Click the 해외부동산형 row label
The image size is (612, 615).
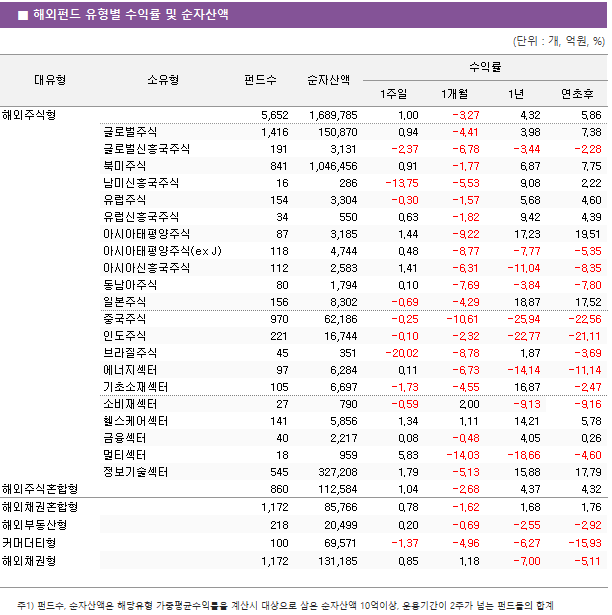35,525
